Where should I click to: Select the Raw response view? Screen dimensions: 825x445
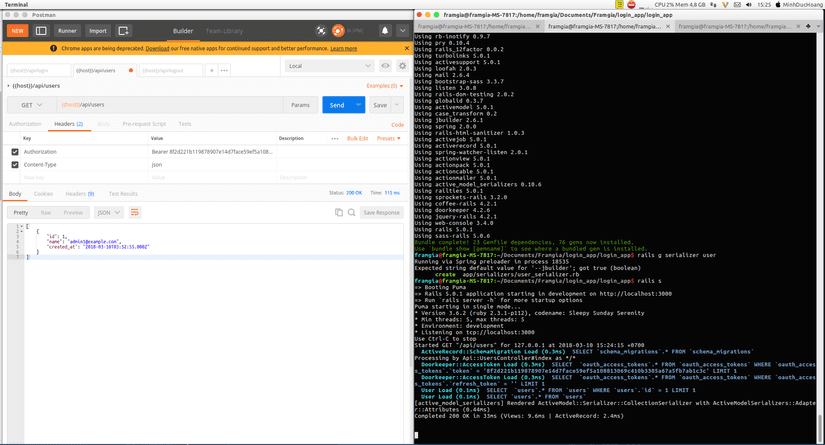[x=46, y=212]
